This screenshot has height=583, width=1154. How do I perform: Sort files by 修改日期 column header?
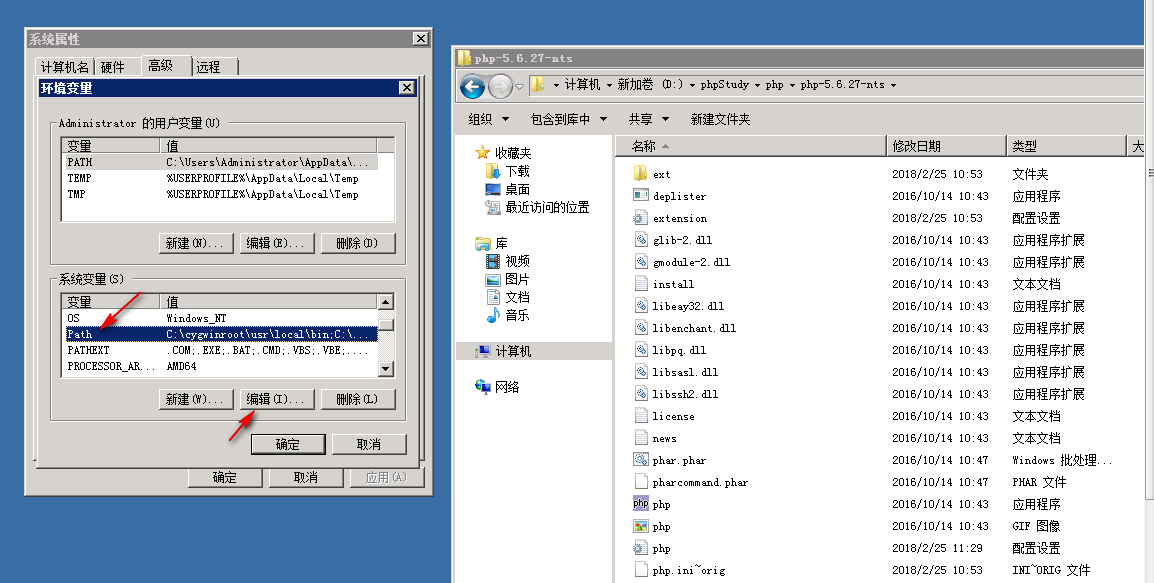click(x=946, y=146)
